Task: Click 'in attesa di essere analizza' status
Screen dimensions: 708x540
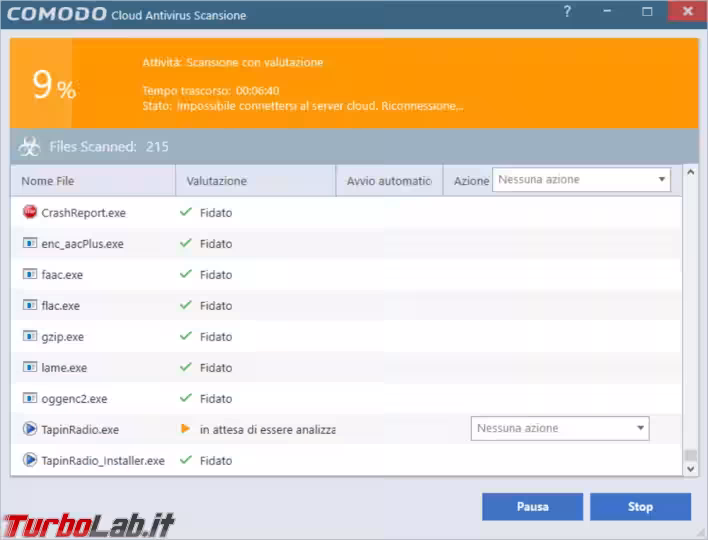Action: click(x=267, y=429)
